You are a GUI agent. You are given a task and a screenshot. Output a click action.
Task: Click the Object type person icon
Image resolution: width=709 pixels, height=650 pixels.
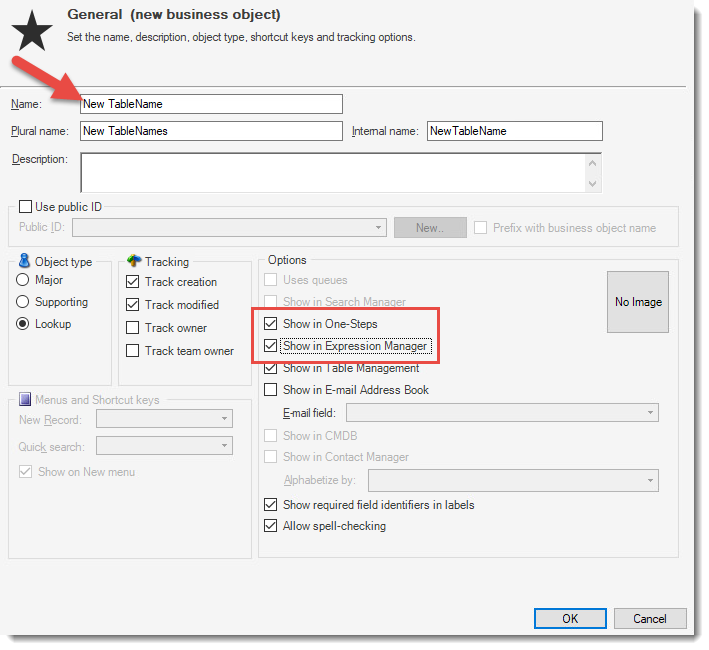24,261
